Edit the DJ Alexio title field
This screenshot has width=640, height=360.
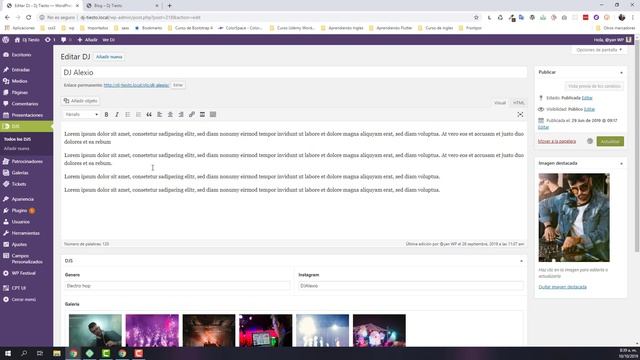[293, 72]
